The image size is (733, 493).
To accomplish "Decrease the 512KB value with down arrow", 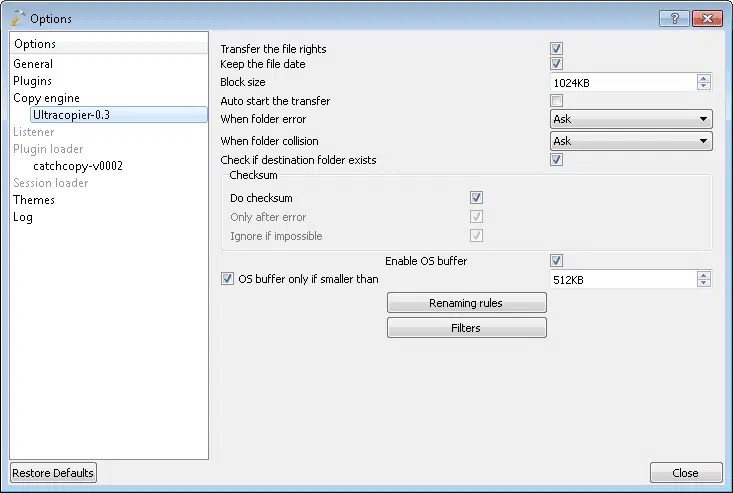I will 704,284.
